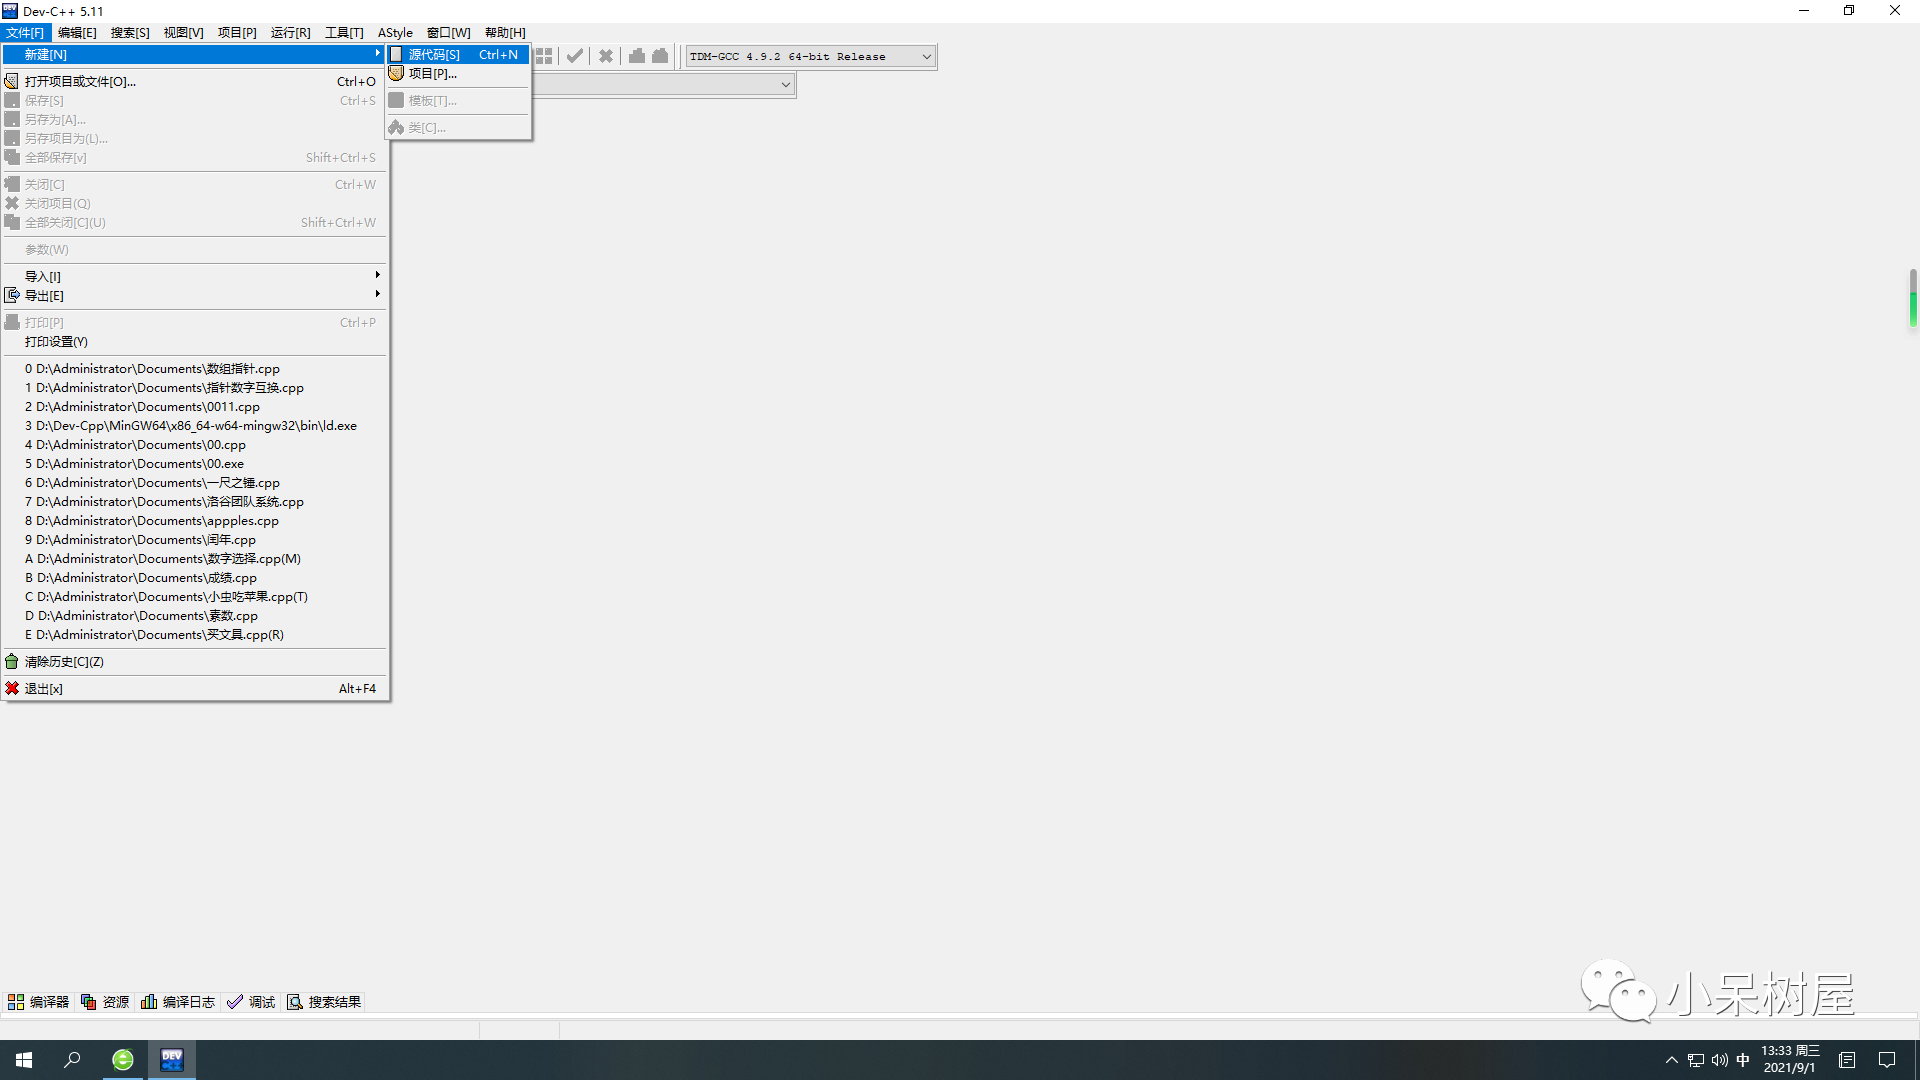Open 打印设置(Y) menu item

pyautogui.click(x=56, y=342)
